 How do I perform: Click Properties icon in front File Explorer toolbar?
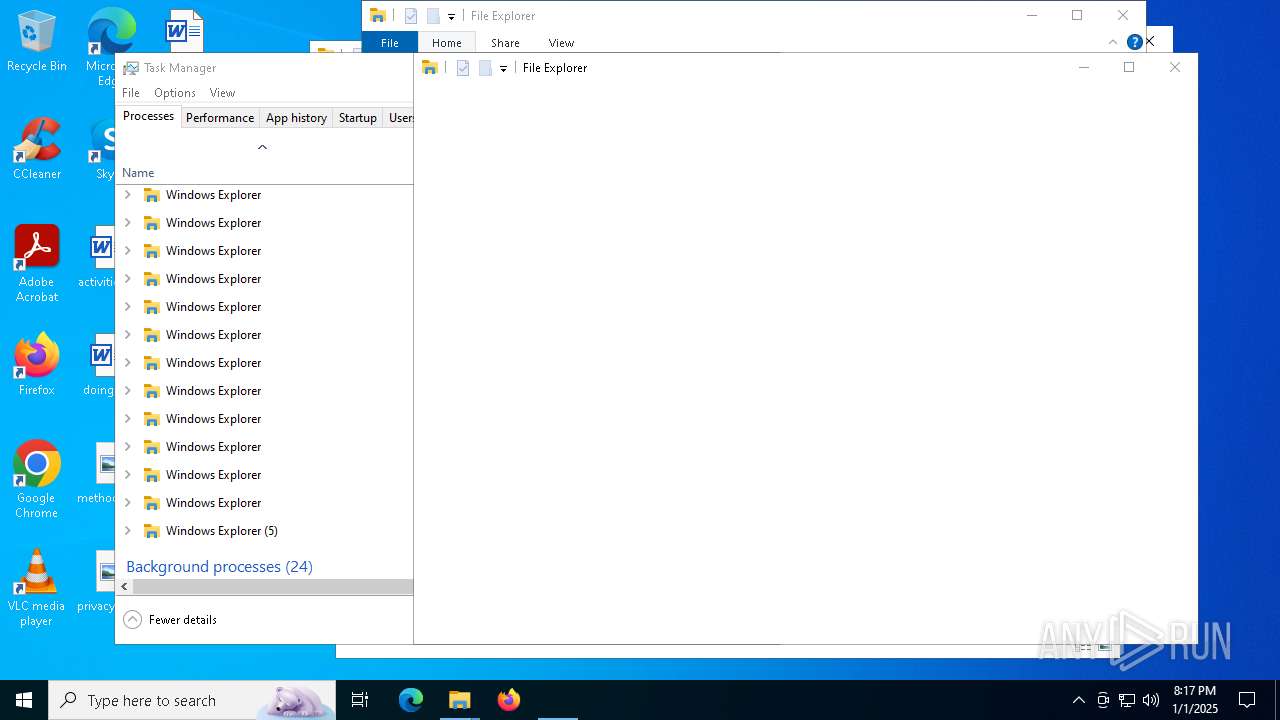click(x=463, y=68)
